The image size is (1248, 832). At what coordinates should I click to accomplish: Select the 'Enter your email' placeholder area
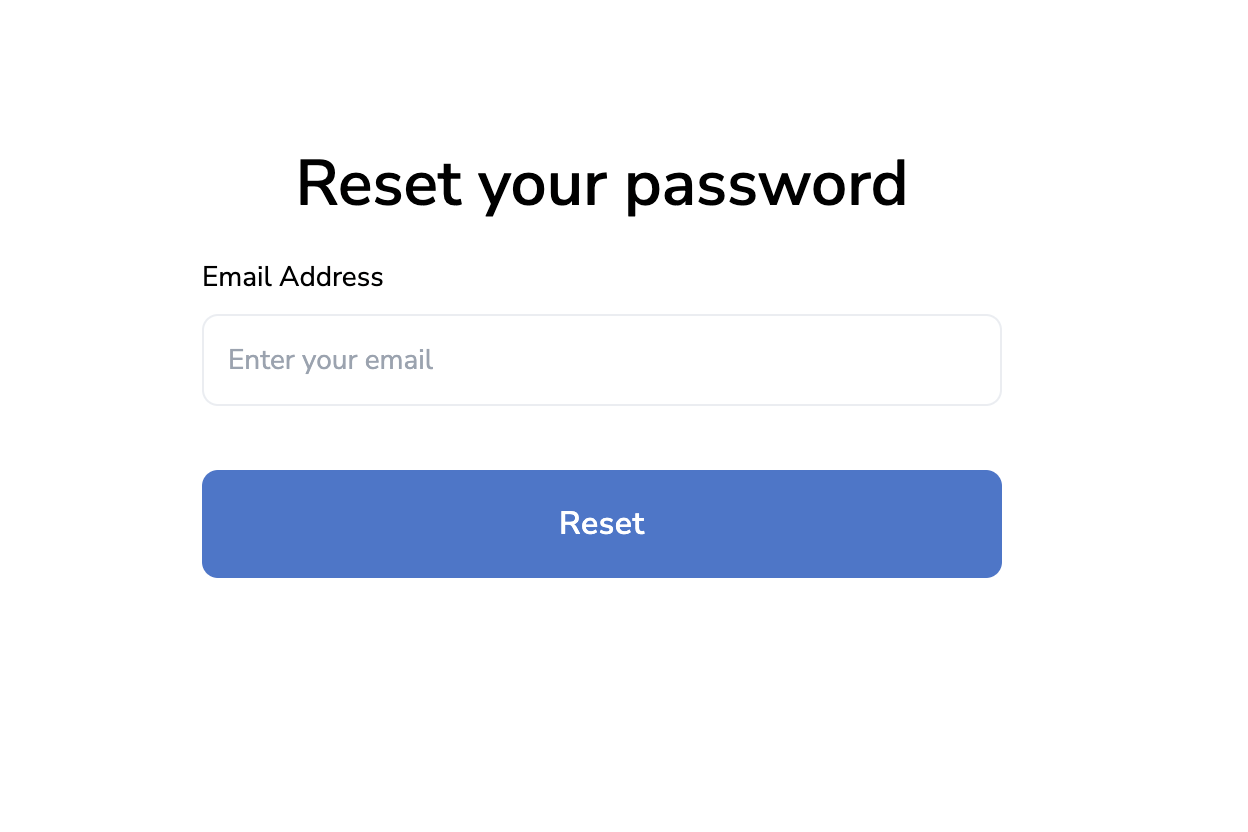click(x=330, y=359)
